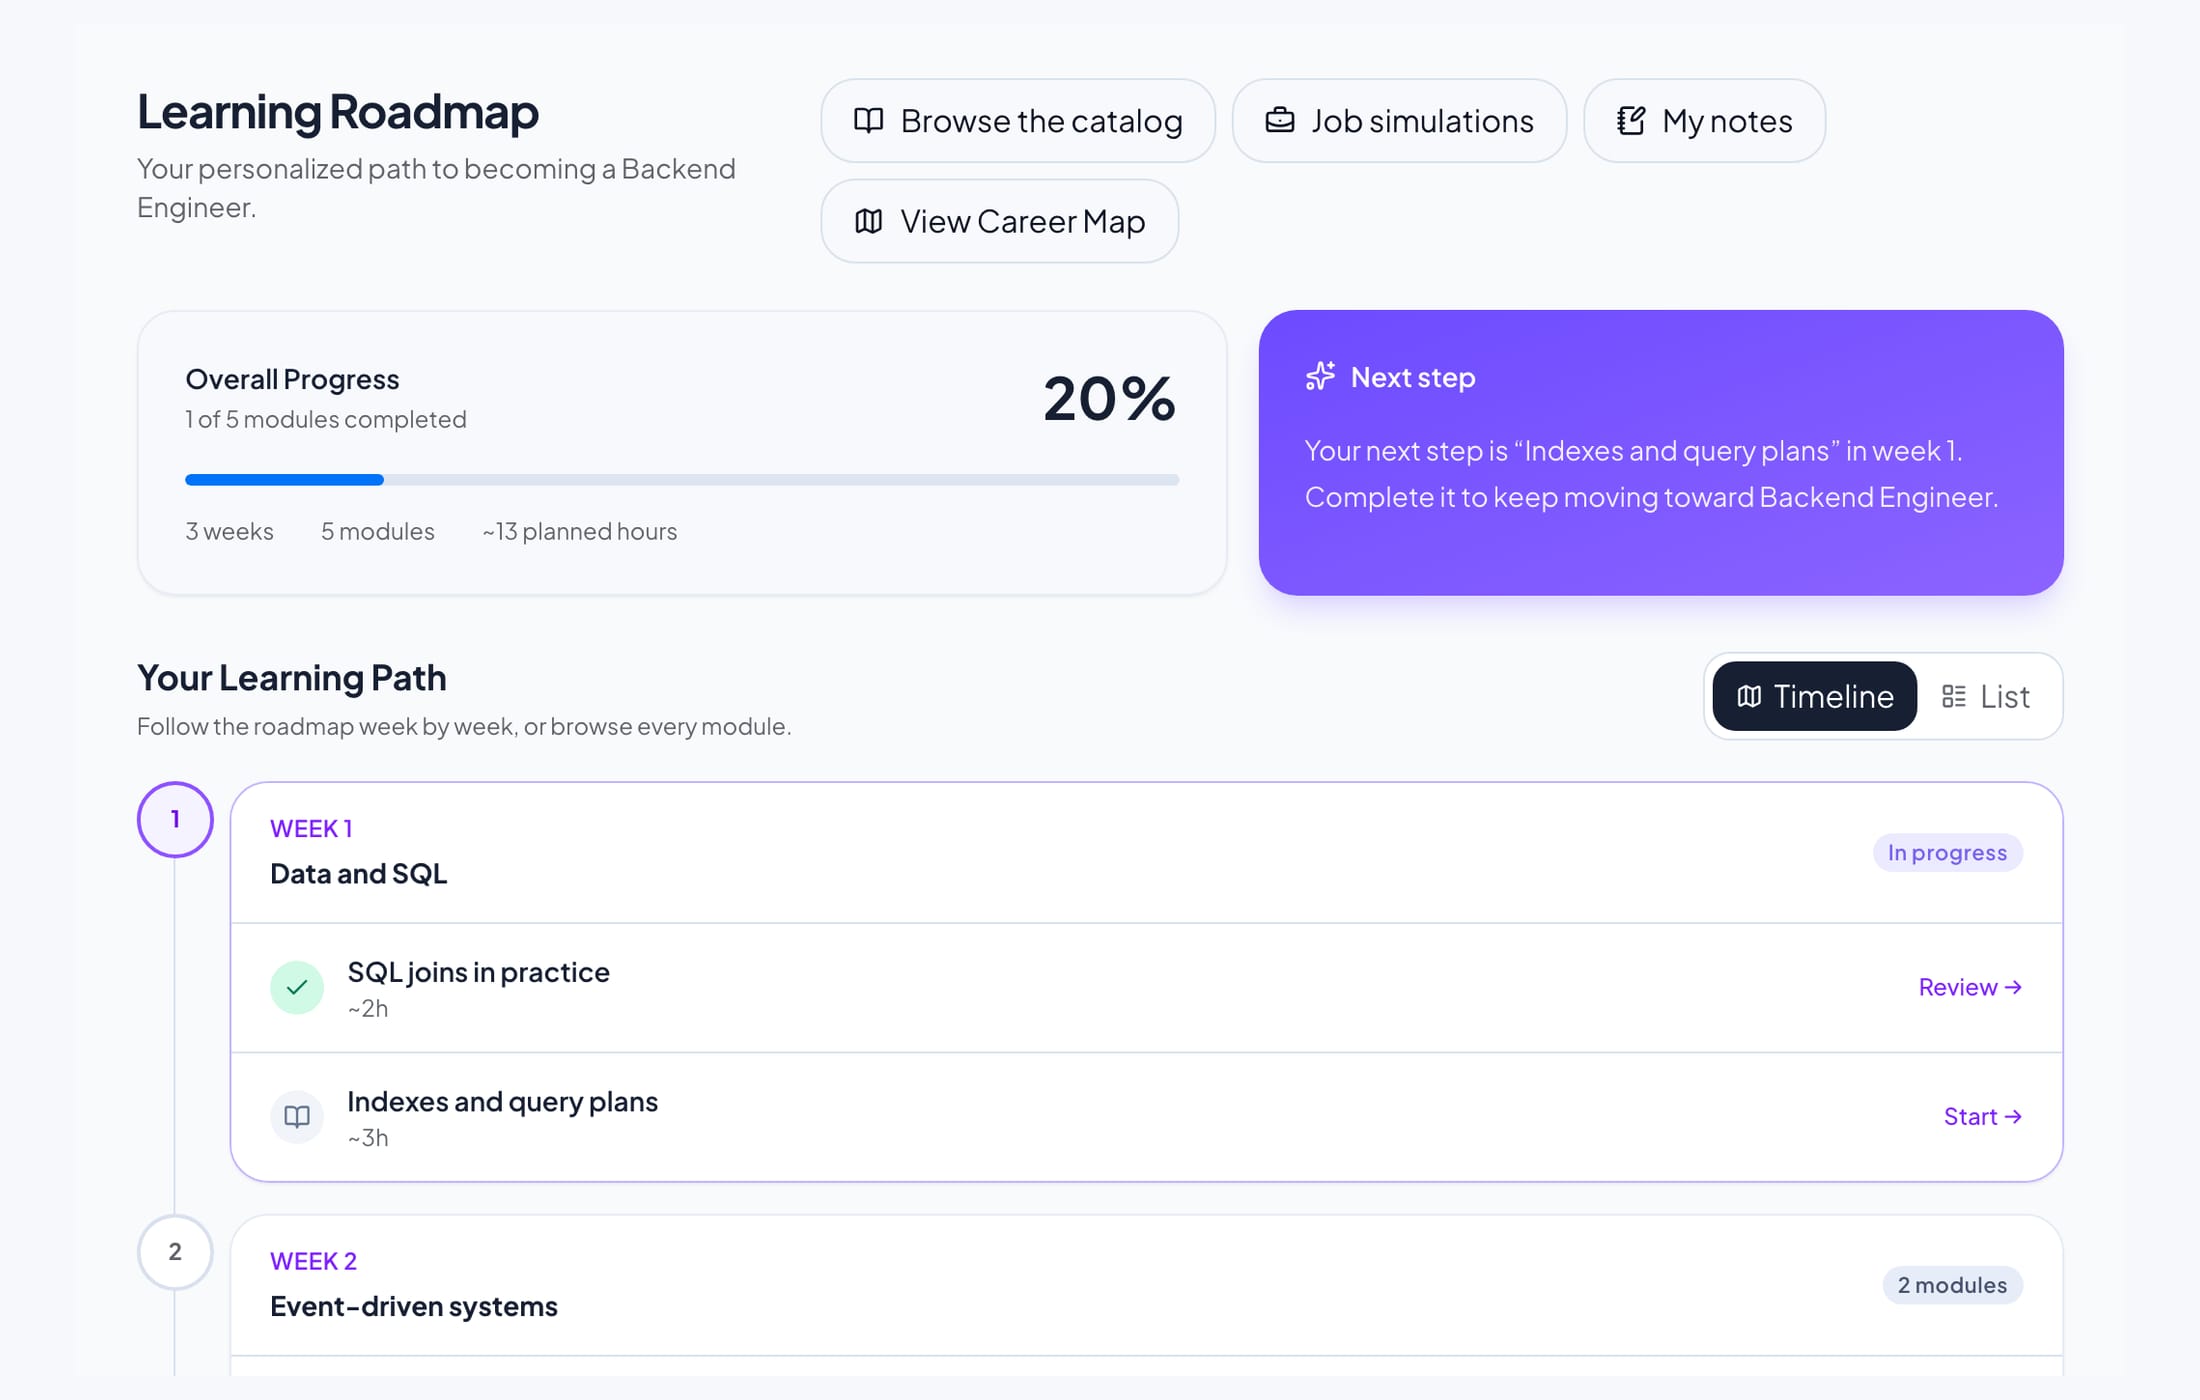2200x1400 pixels.
Task: Open My notes
Action: pos(1704,121)
